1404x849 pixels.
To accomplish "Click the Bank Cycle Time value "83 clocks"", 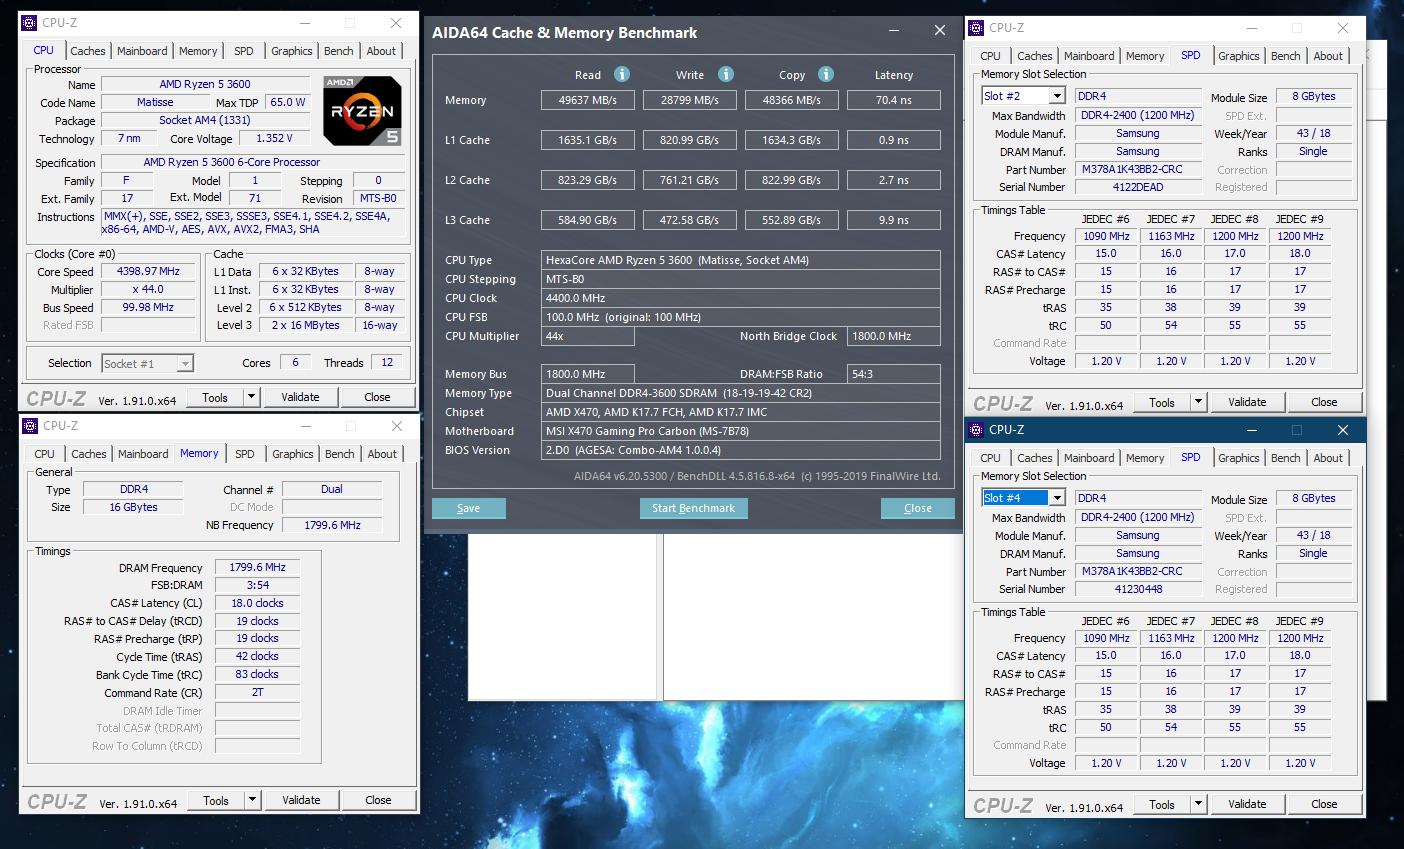I will click(x=257, y=674).
